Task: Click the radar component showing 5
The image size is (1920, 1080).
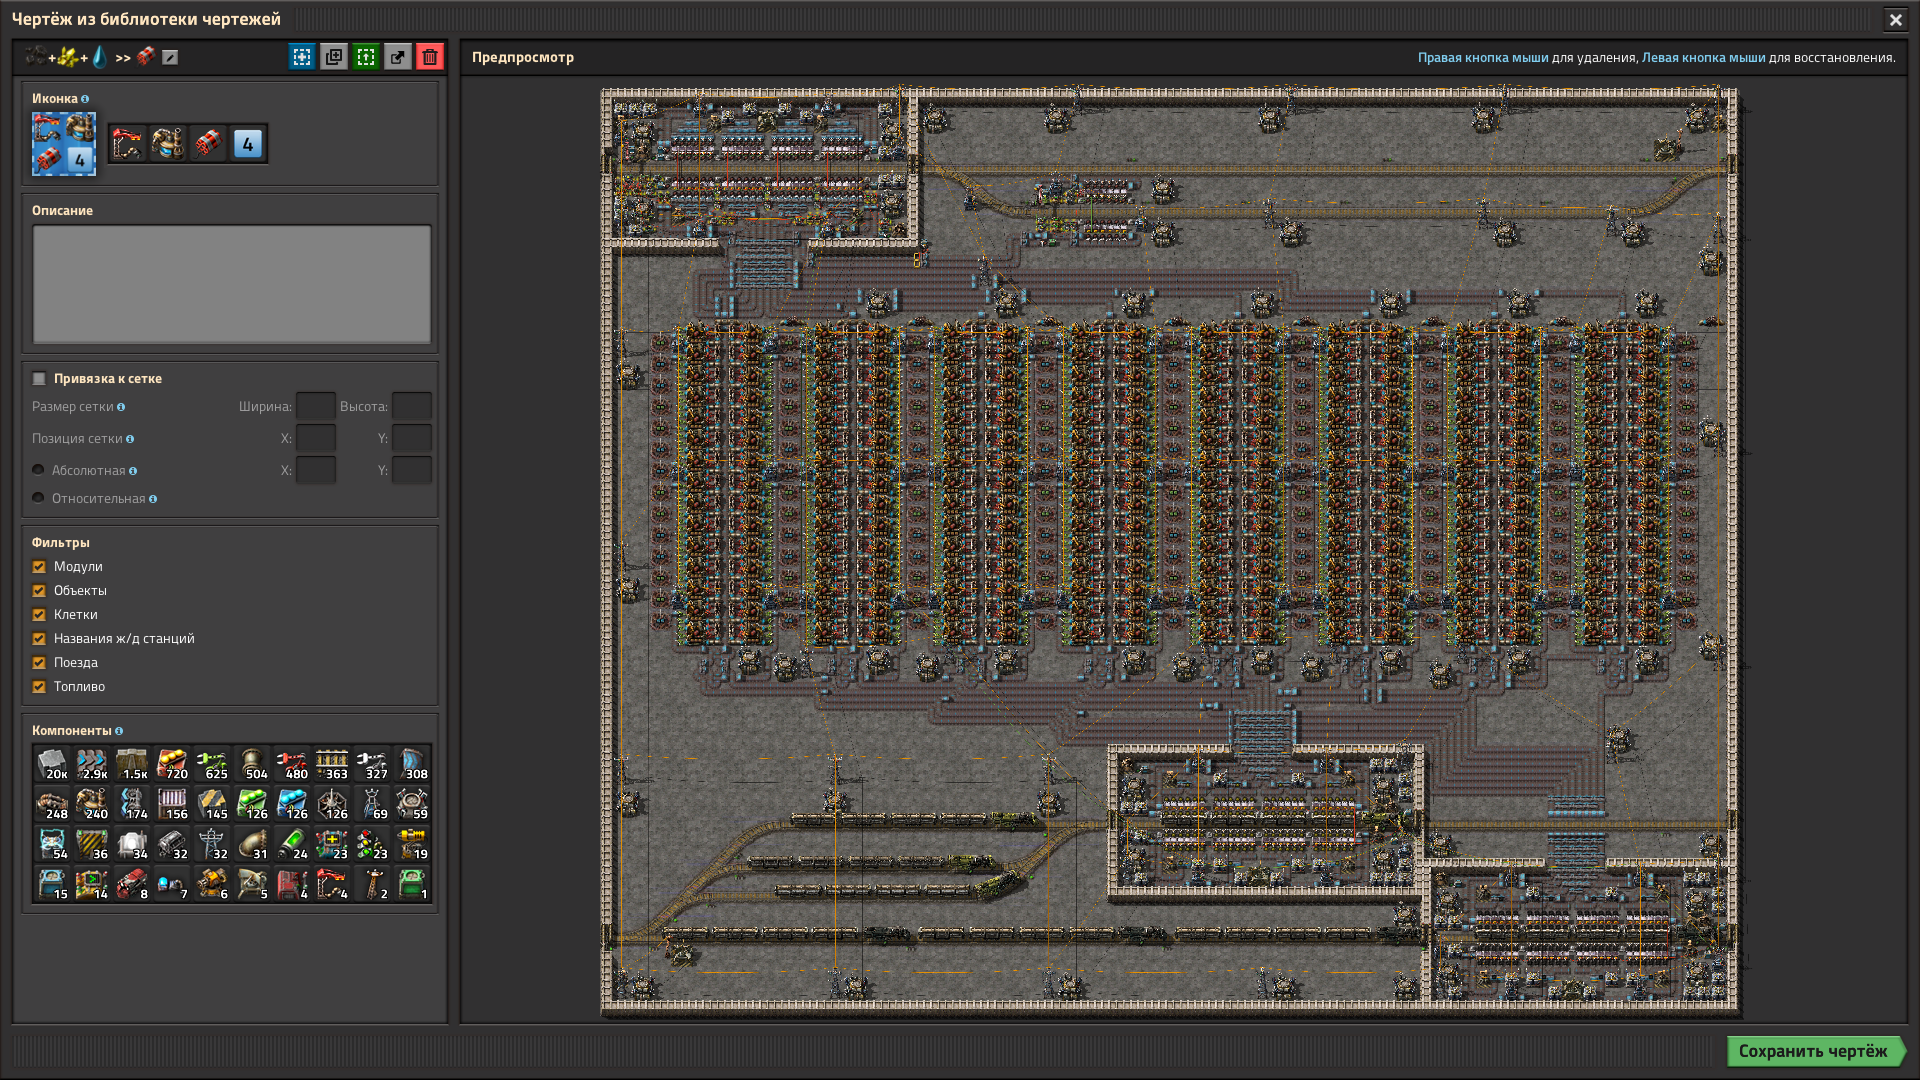Action: coord(252,884)
